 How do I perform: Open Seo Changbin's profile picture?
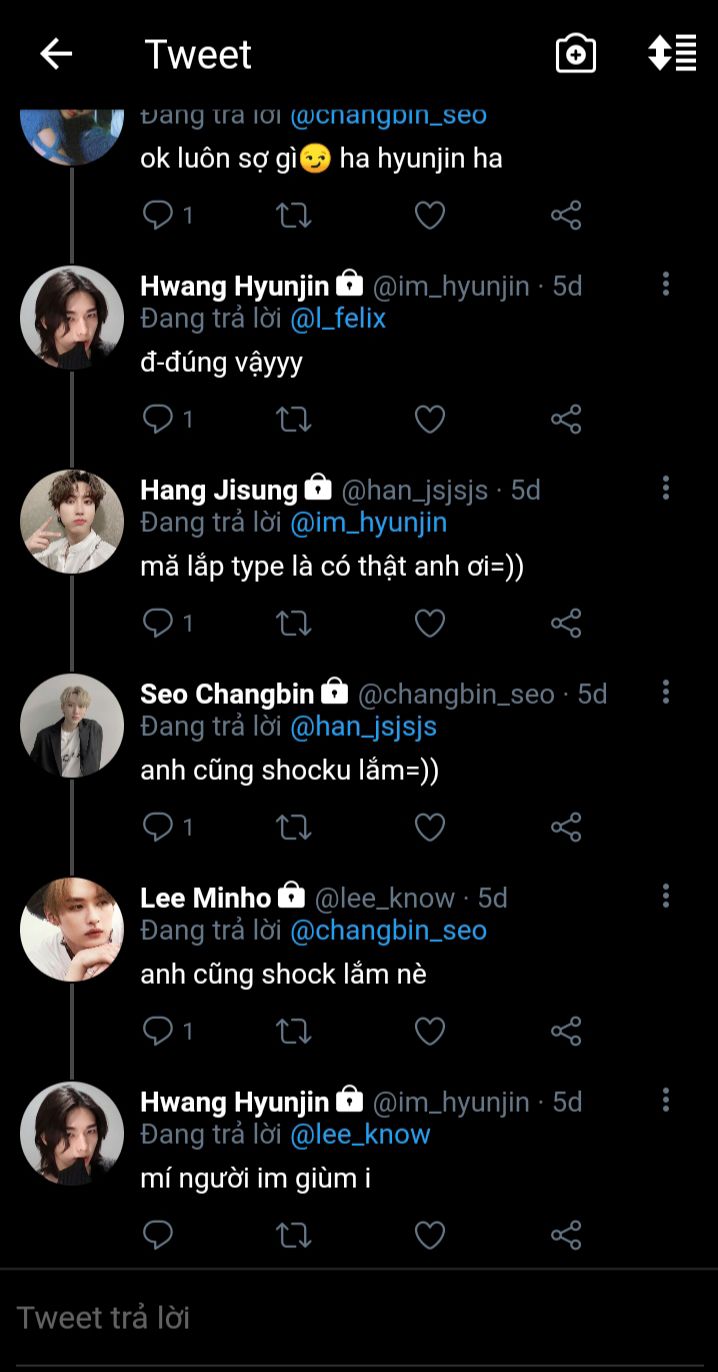72,725
